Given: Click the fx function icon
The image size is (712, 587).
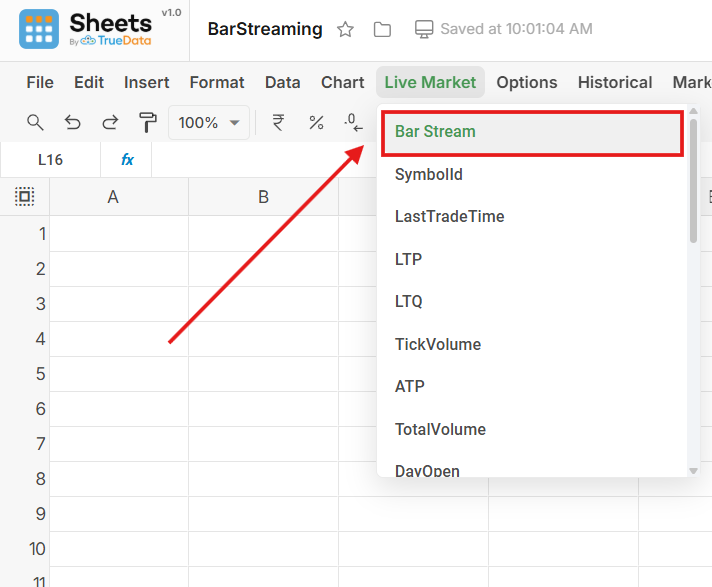Looking at the screenshot, I should point(127,160).
